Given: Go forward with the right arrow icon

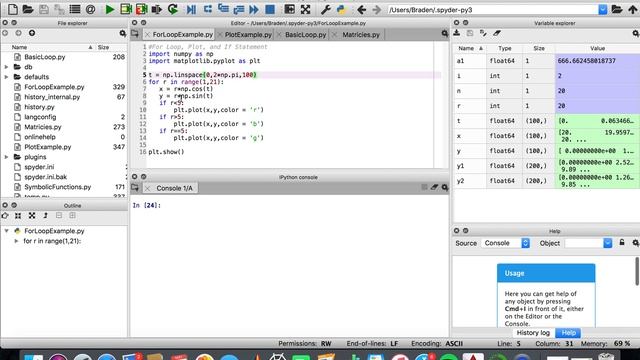Looking at the screenshot, I should (376, 9).
